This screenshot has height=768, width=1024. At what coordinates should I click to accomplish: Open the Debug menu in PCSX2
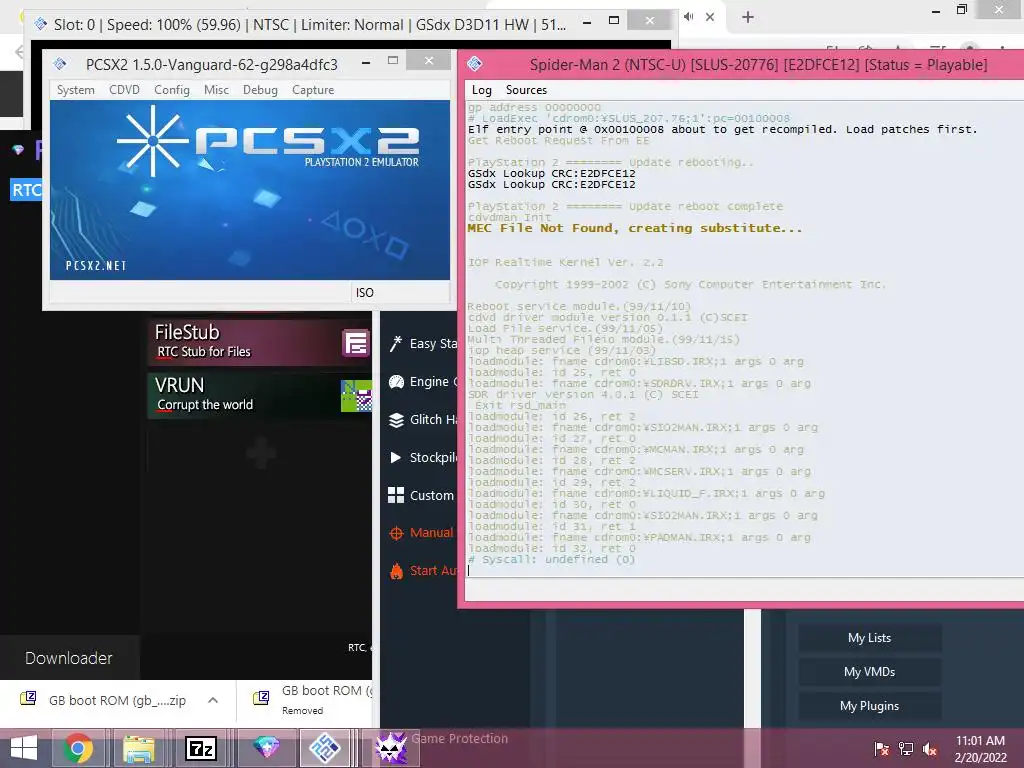(x=260, y=89)
